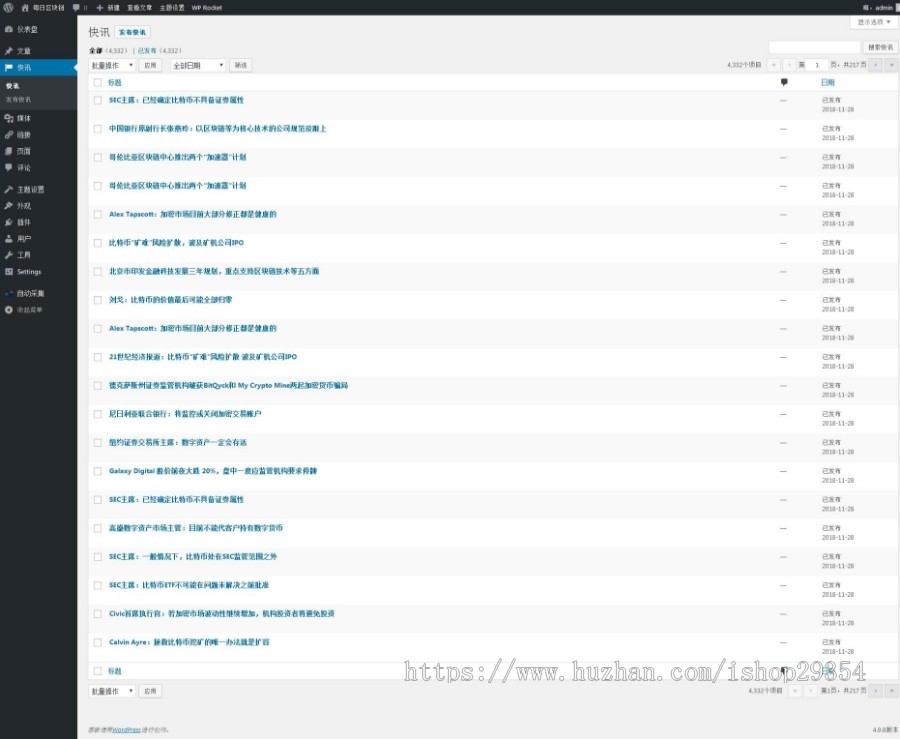Screen dimensions: 900x739
Task: Open the comments bubble in admin bar
Action: pos(78,7)
